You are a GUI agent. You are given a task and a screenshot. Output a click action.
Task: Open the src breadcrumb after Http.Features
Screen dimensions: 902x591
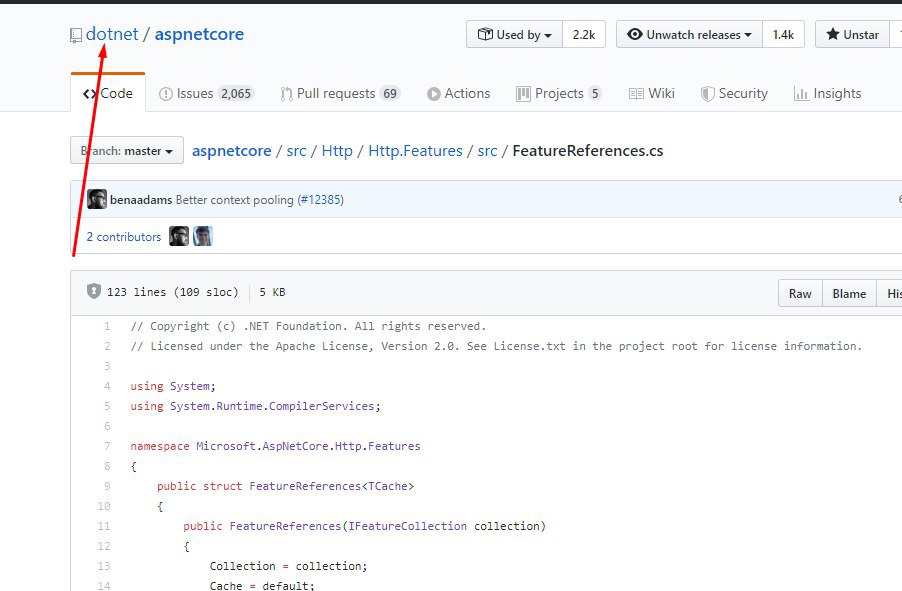click(487, 151)
